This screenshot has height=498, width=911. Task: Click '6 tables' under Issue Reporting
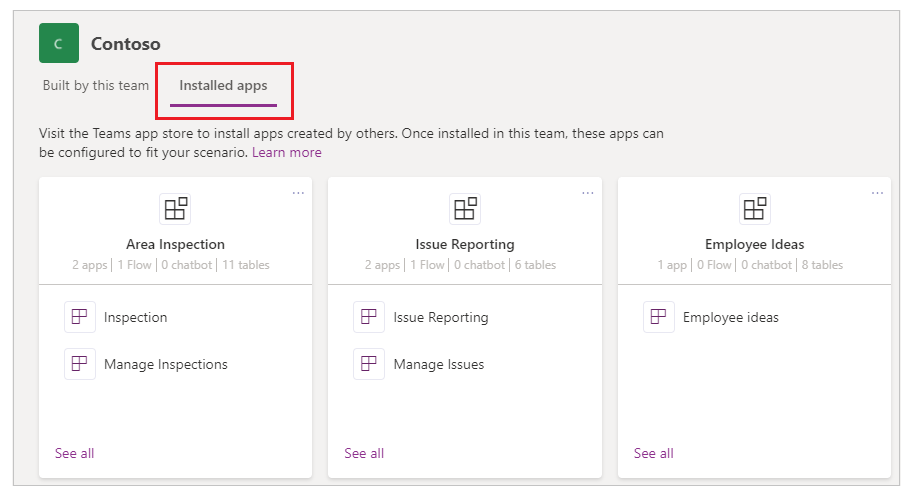pyautogui.click(x=535, y=265)
